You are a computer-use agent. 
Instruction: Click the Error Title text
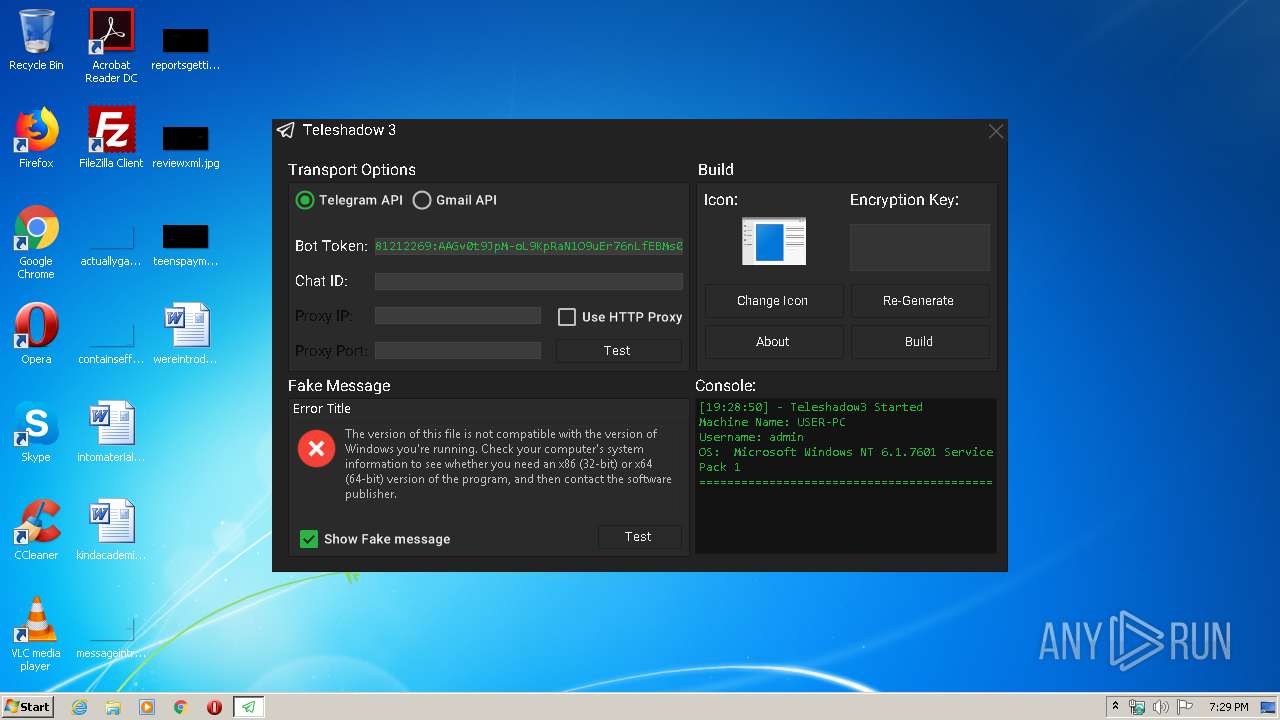pyautogui.click(x=322, y=409)
